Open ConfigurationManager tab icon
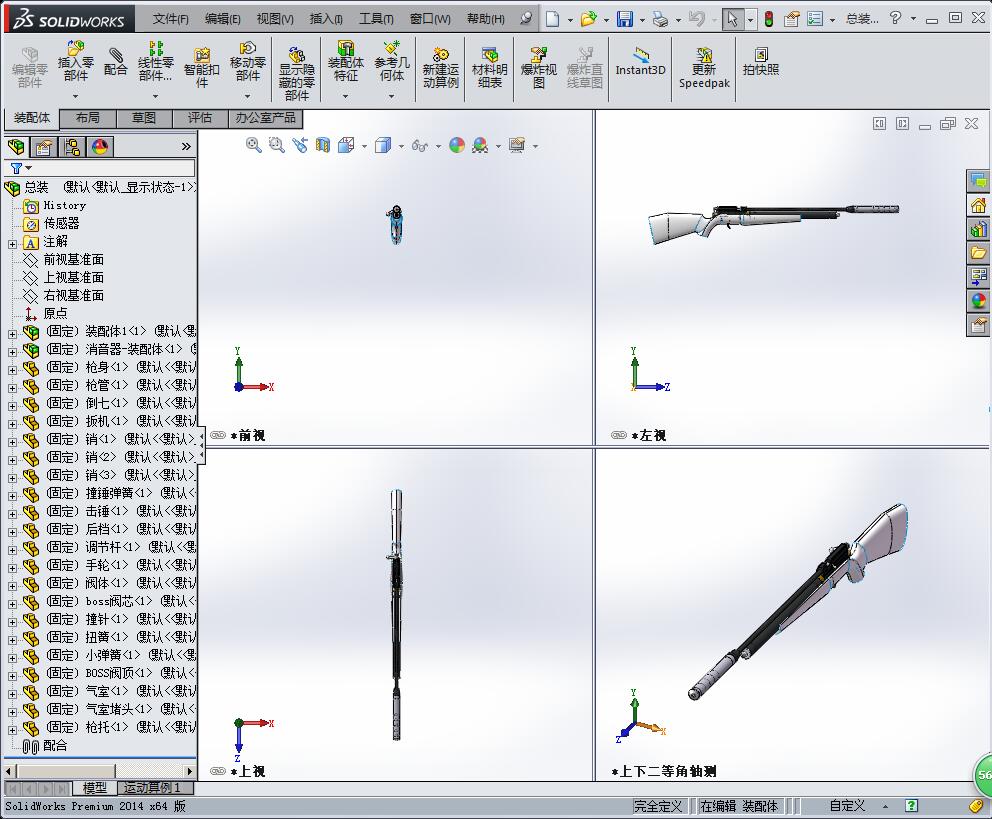Screen dimensions: 992x819 pos(72,147)
